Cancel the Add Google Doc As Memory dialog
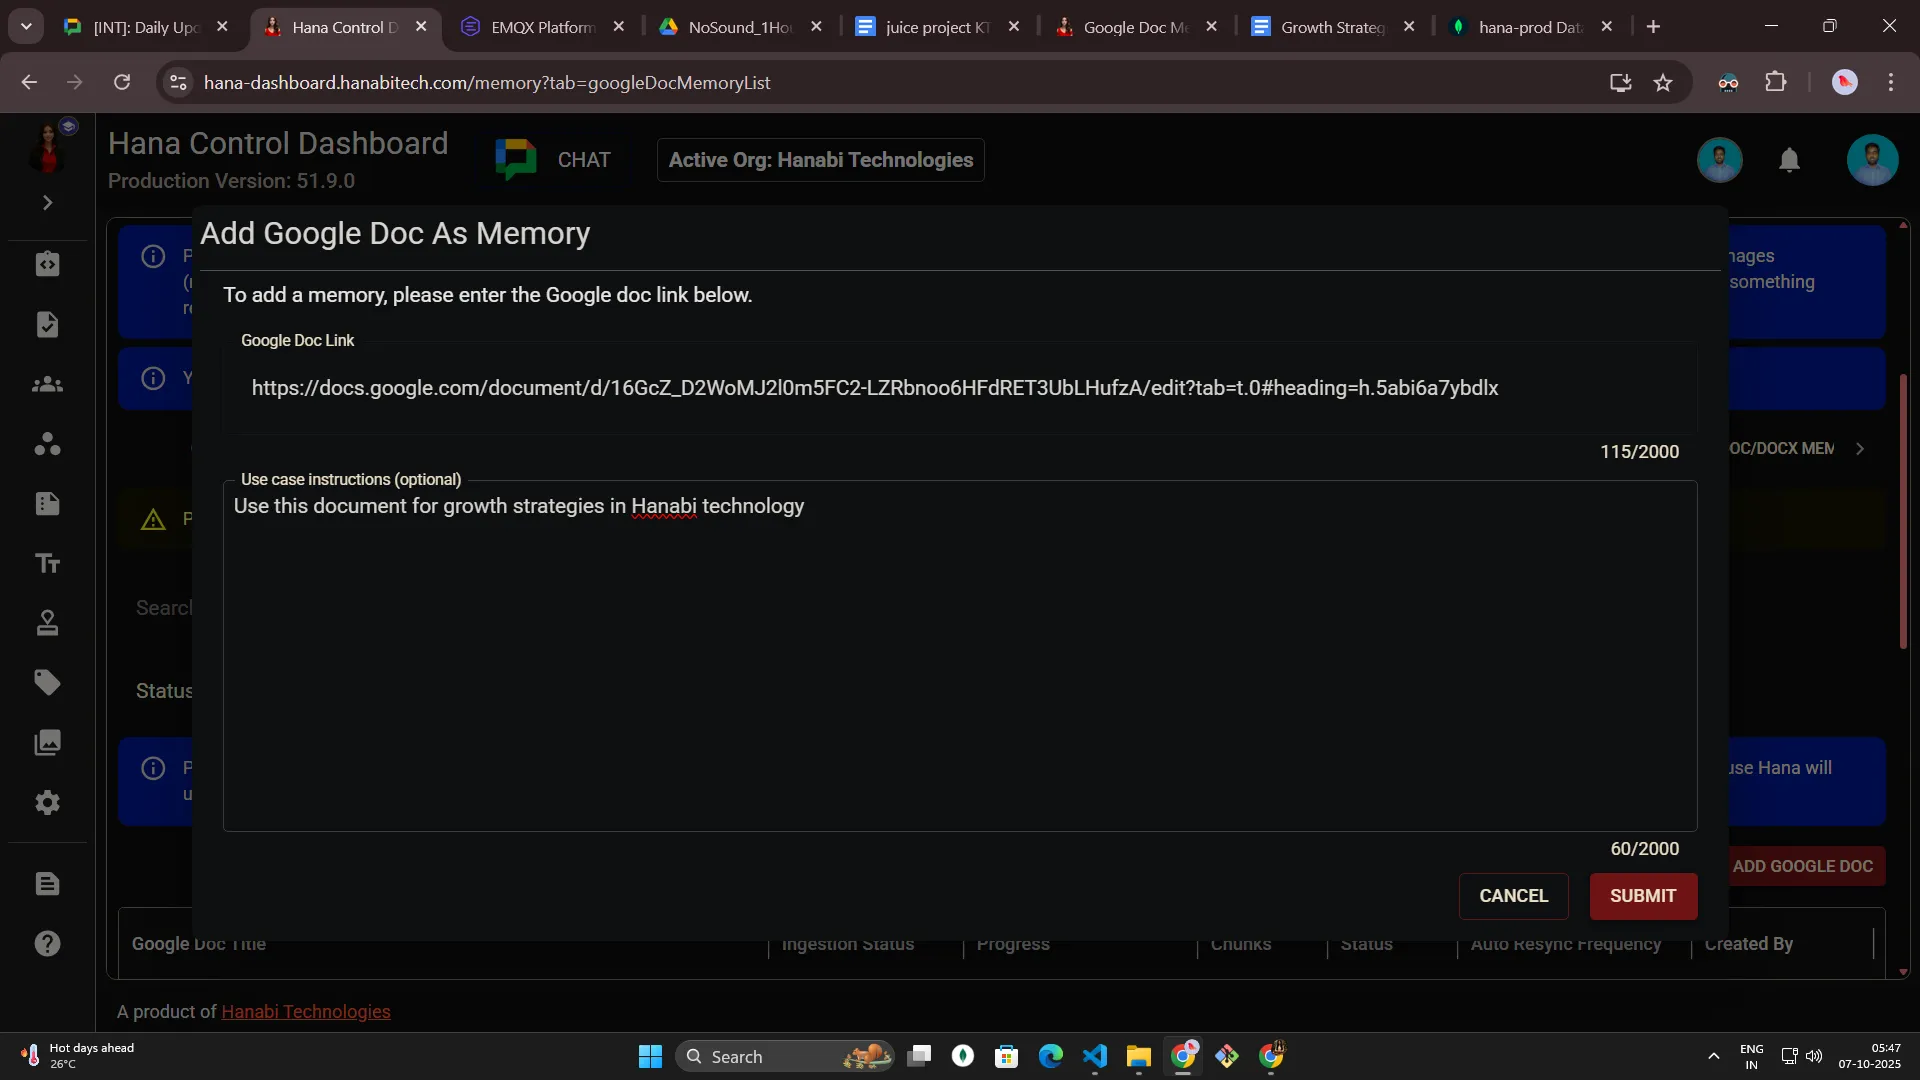1920x1080 pixels. (1513, 896)
